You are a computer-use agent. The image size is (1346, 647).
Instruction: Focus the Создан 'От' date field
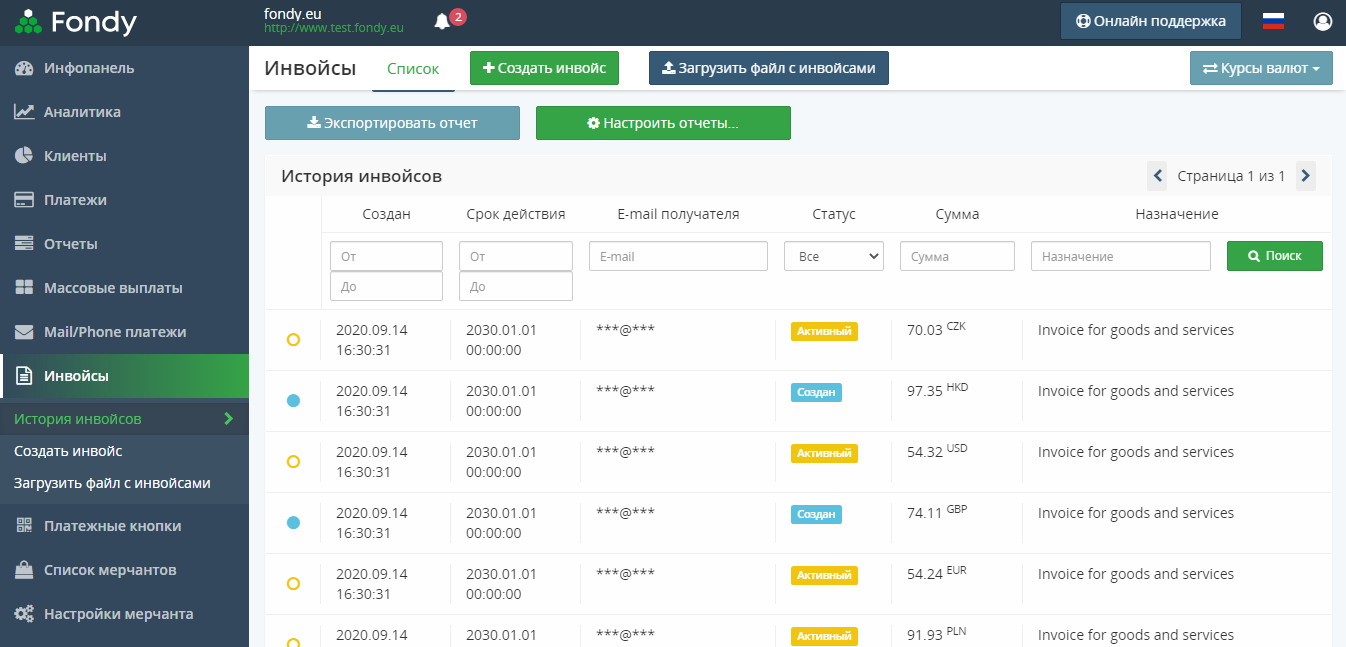[386, 256]
